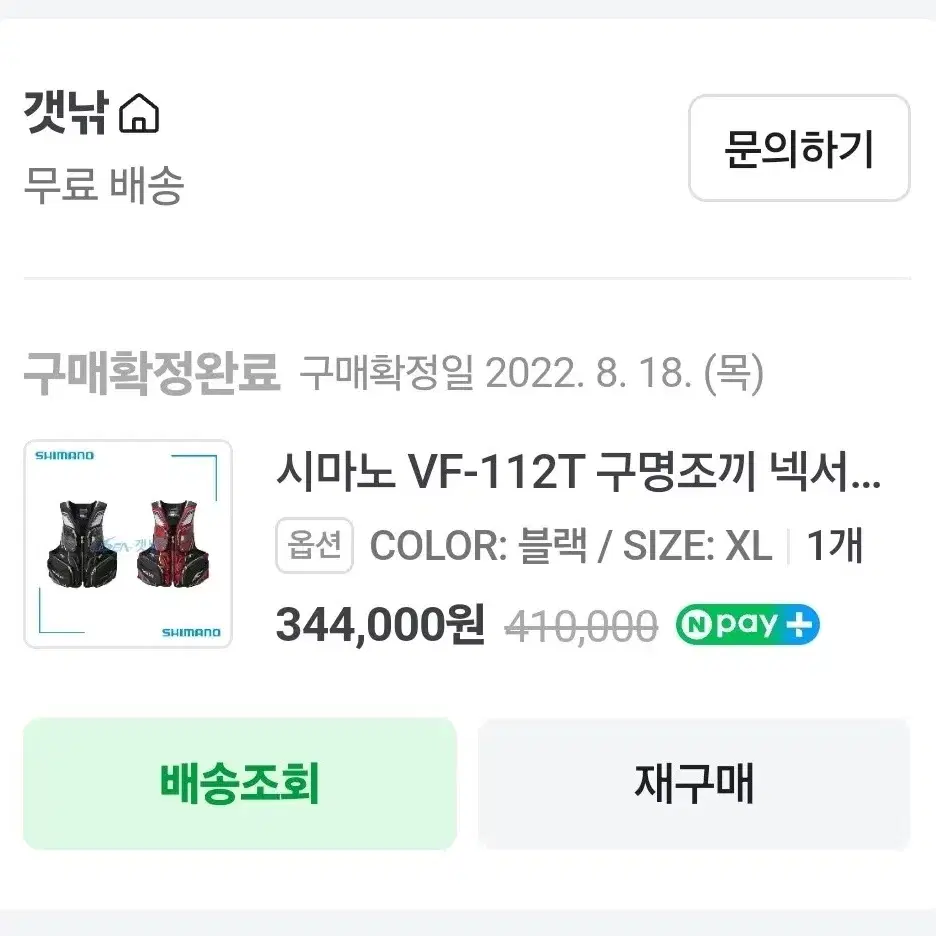
Task: Tap the Npay plus badge
Action: (x=747, y=624)
